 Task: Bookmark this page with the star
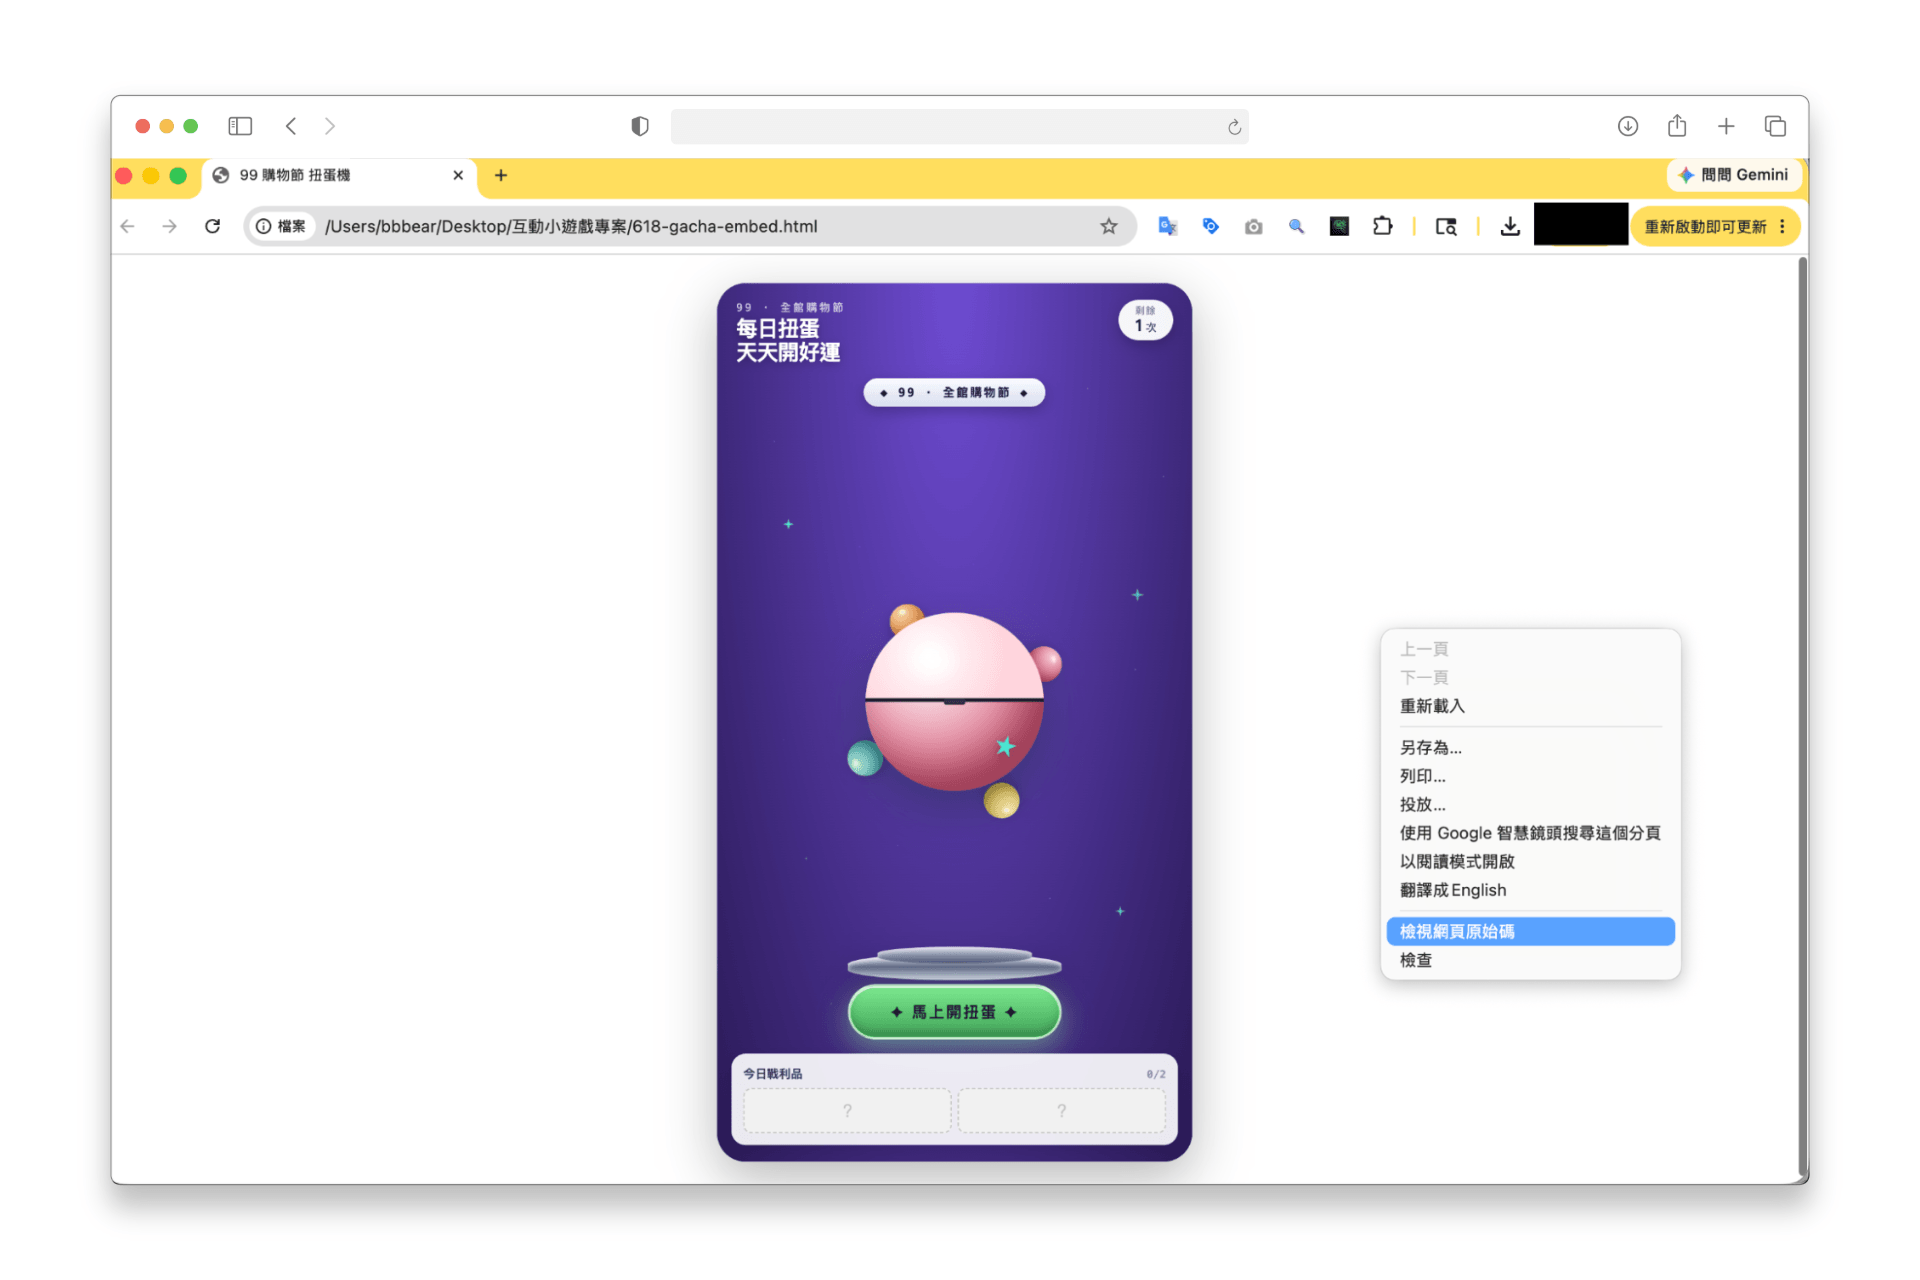(x=1108, y=226)
